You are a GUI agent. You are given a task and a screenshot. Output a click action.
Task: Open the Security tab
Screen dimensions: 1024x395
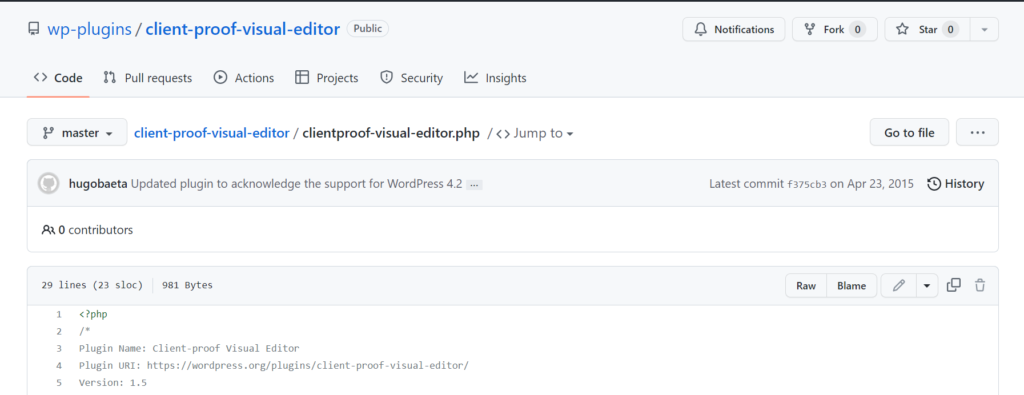coord(411,78)
